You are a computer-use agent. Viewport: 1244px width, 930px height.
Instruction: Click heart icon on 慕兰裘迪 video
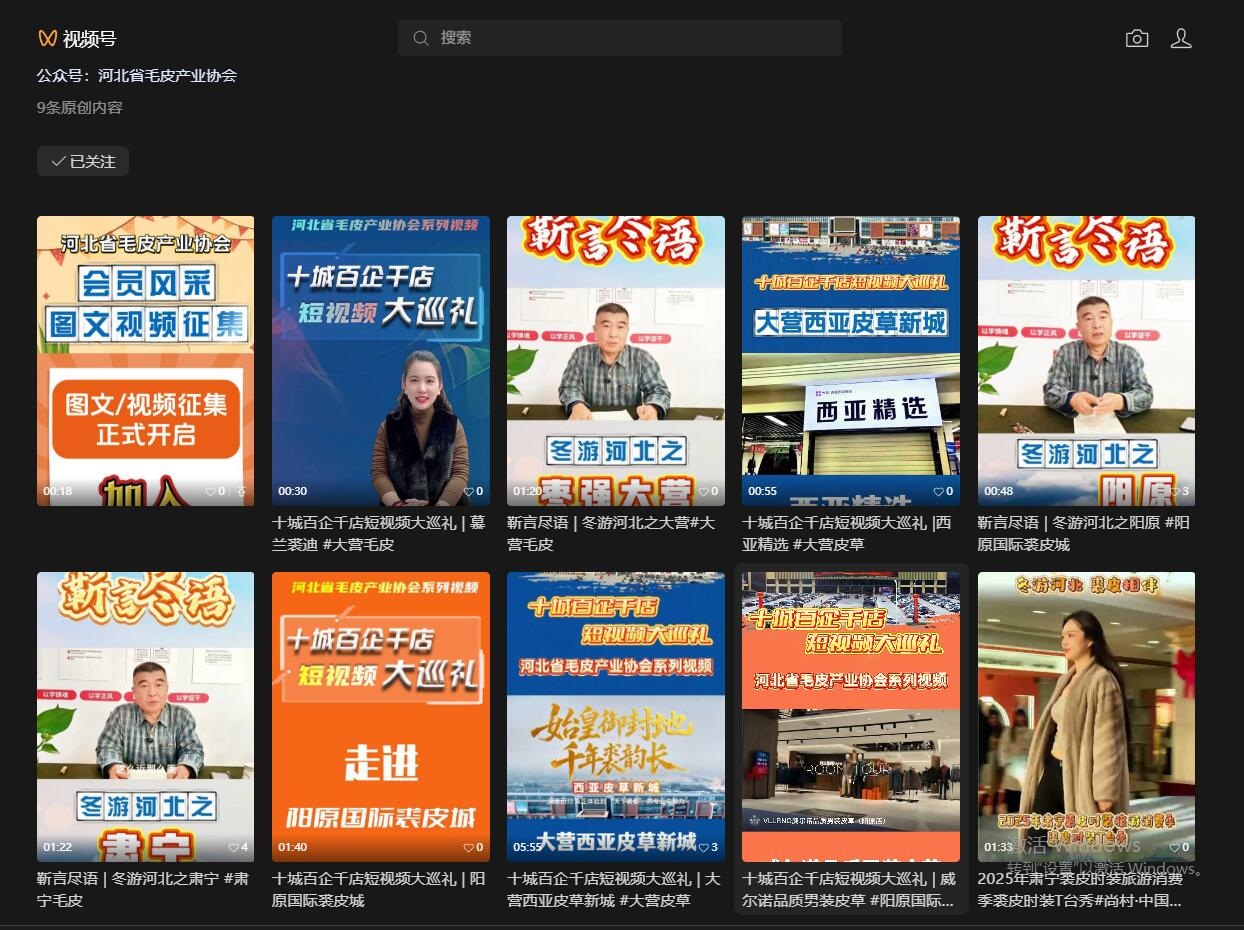[x=468, y=491]
